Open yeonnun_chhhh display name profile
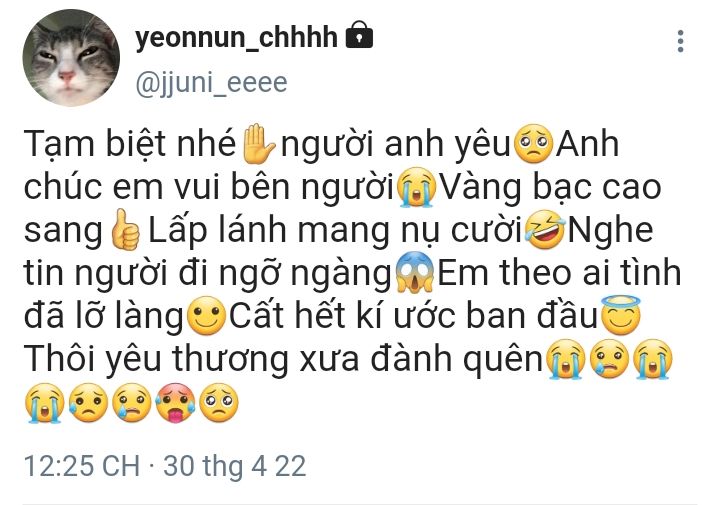The height and width of the screenshot is (505, 720). (x=236, y=39)
